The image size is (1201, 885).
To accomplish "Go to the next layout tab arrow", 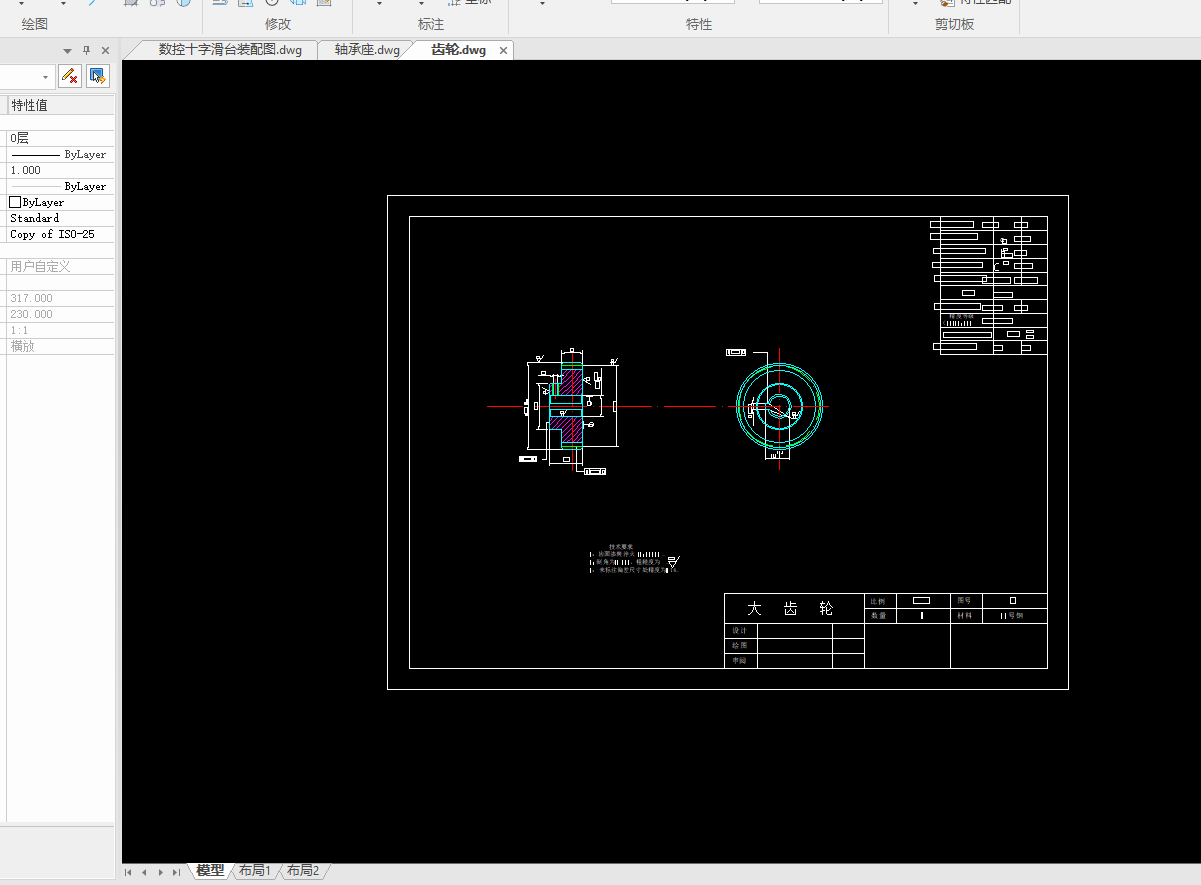I will point(160,872).
